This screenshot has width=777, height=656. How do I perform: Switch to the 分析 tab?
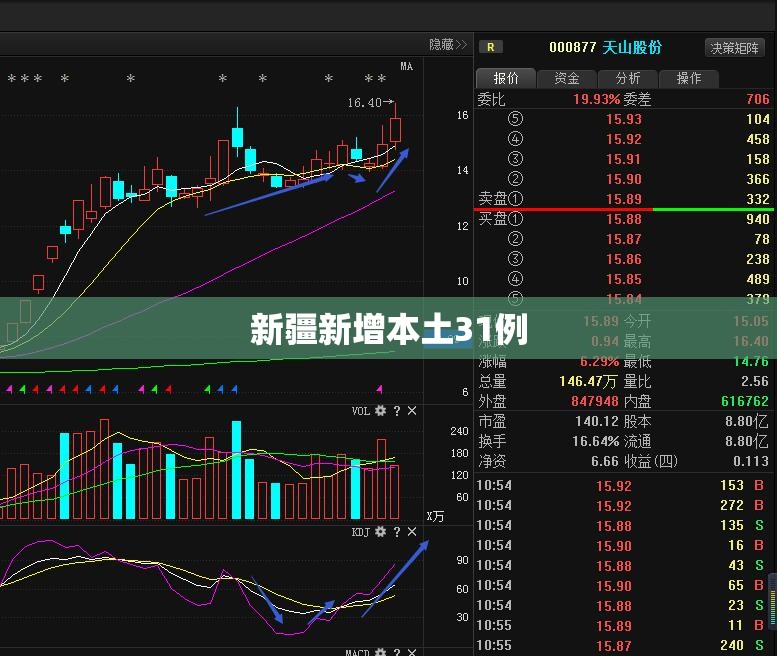click(x=628, y=78)
